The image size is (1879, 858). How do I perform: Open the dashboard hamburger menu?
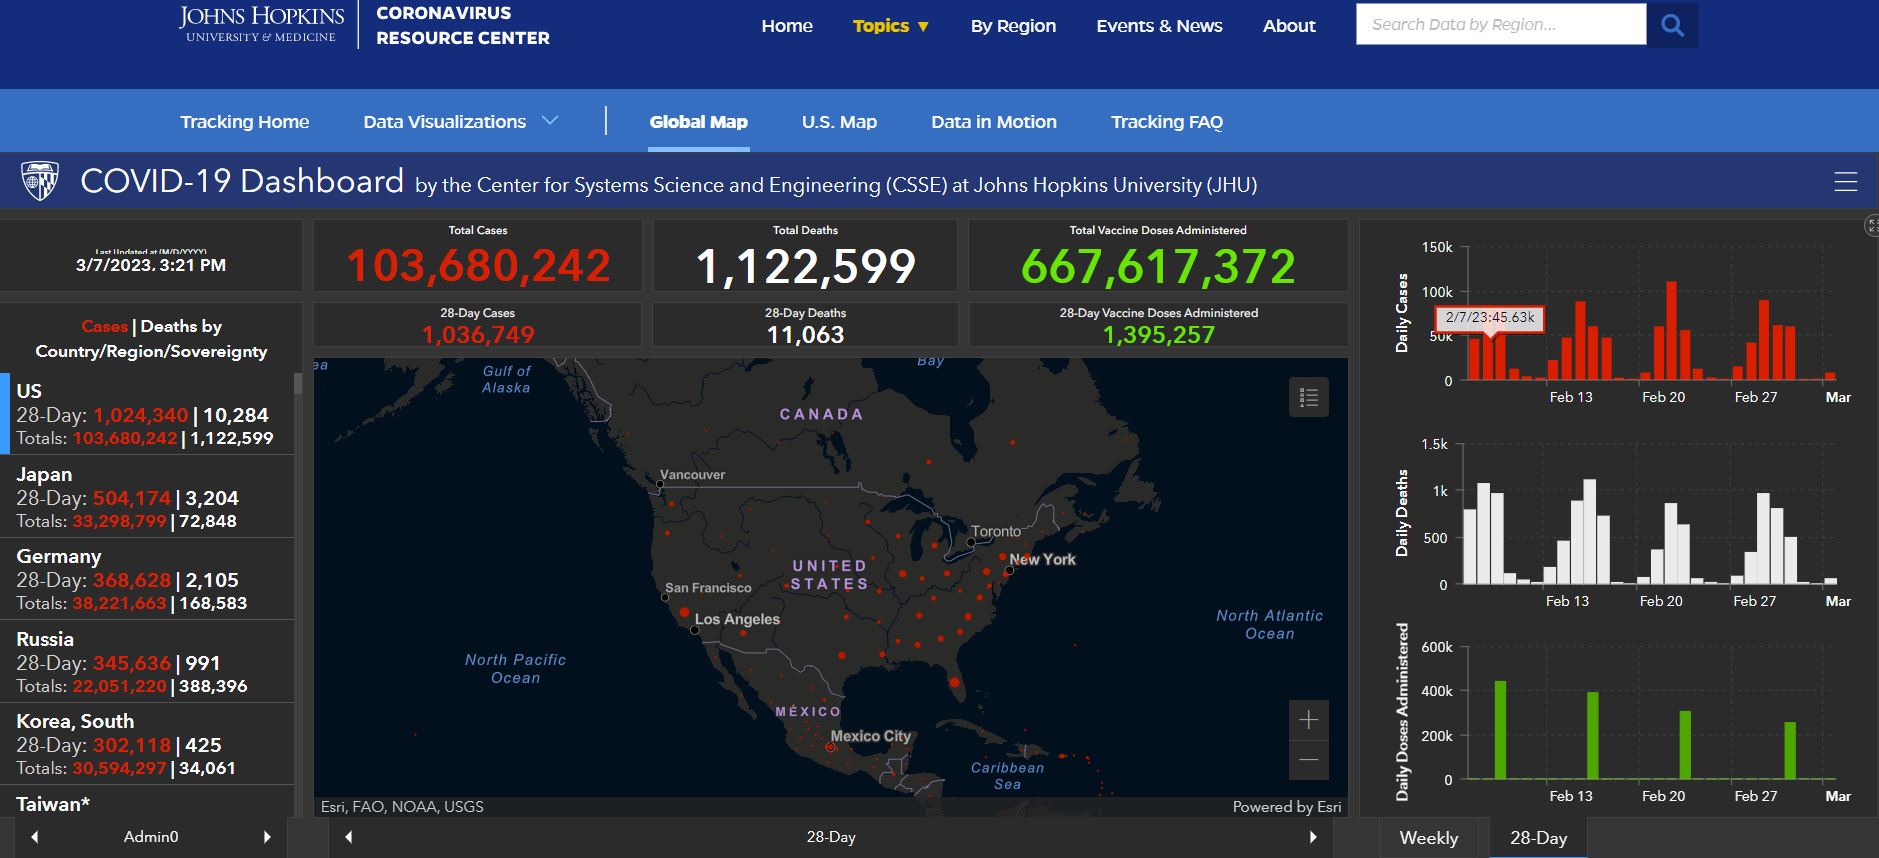click(1845, 181)
